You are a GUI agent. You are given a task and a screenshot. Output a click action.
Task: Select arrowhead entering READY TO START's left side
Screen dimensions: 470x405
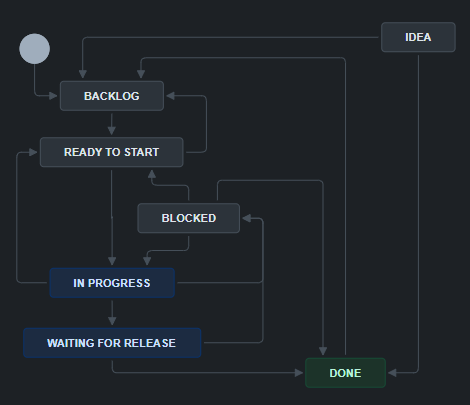[x=33, y=152]
